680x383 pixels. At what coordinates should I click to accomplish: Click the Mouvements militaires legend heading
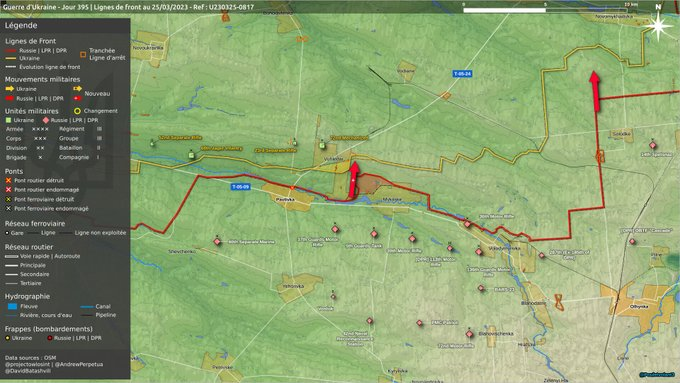coord(42,79)
